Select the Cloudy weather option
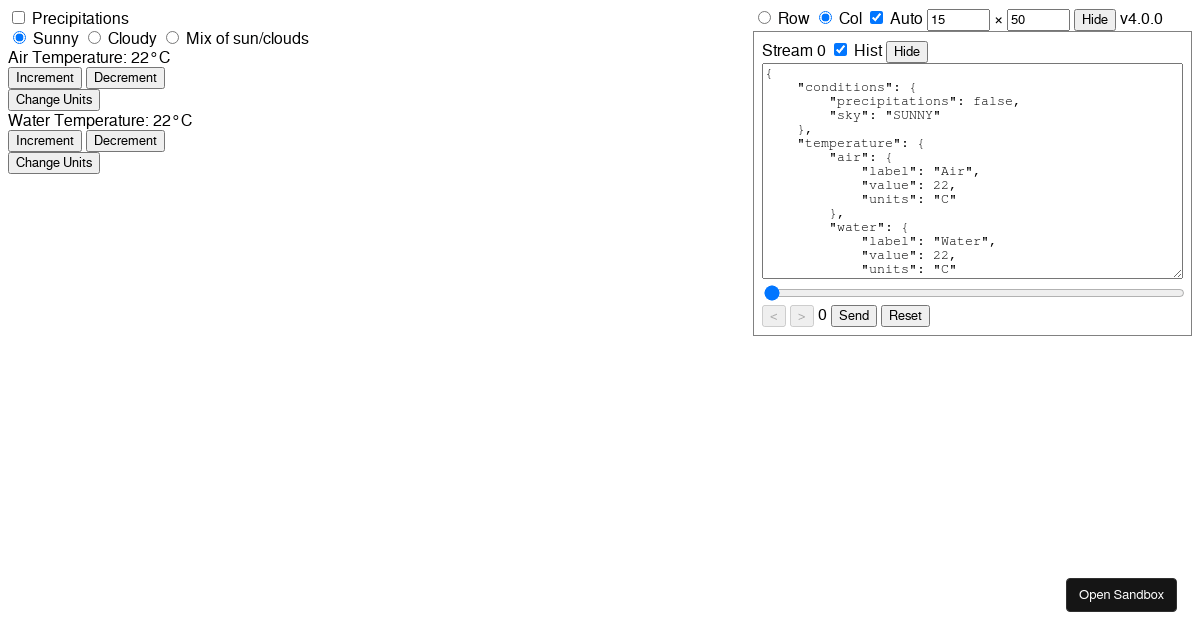1200x630 pixels. (x=95, y=37)
